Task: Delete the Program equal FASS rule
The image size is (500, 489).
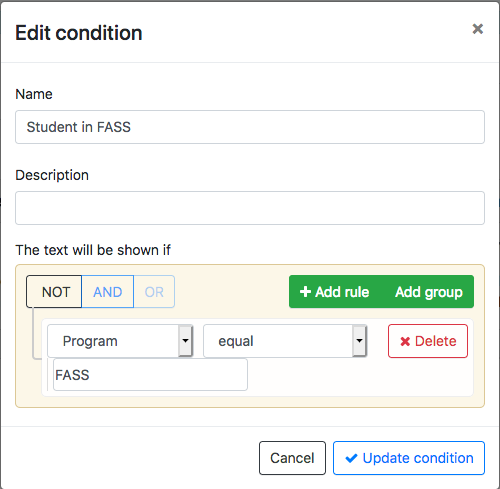Action: (x=428, y=341)
